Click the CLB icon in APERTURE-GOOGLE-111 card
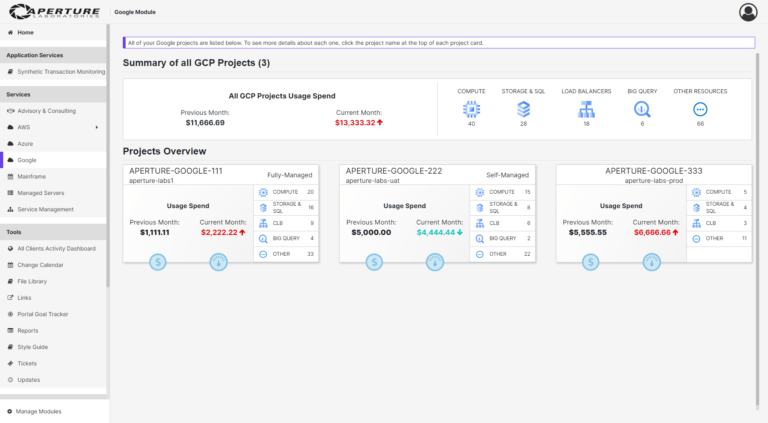 pyautogui.click(x=263, y=223)
